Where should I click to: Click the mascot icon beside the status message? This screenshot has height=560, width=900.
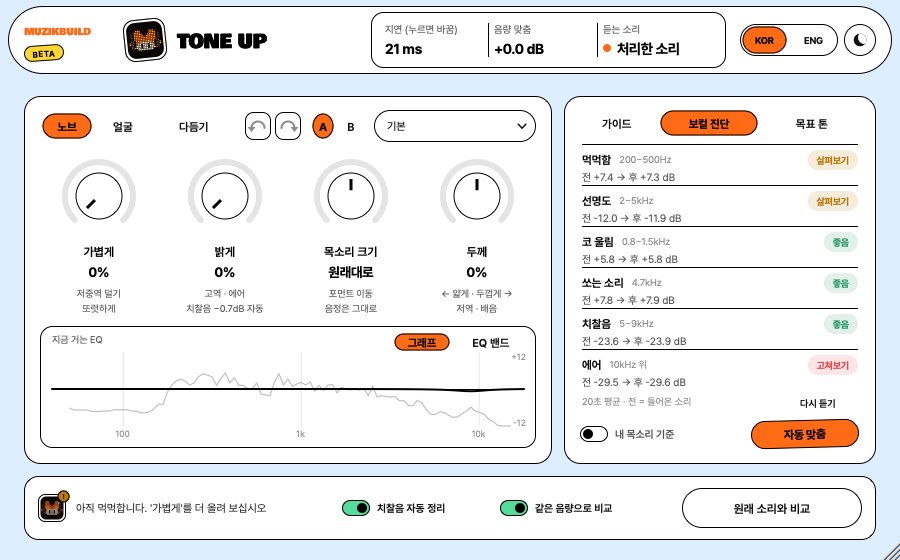(x=52, y=507)
